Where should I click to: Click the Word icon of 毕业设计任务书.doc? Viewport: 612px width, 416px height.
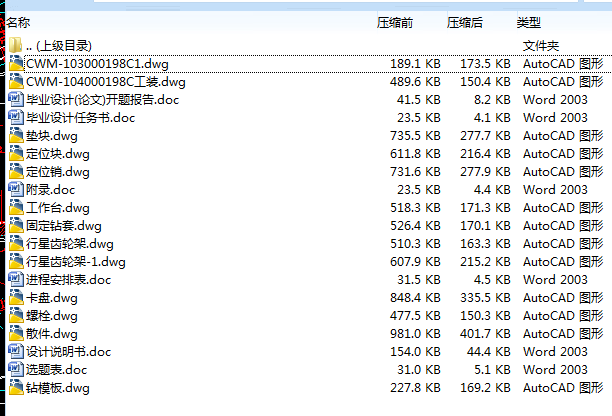point(16,117)
